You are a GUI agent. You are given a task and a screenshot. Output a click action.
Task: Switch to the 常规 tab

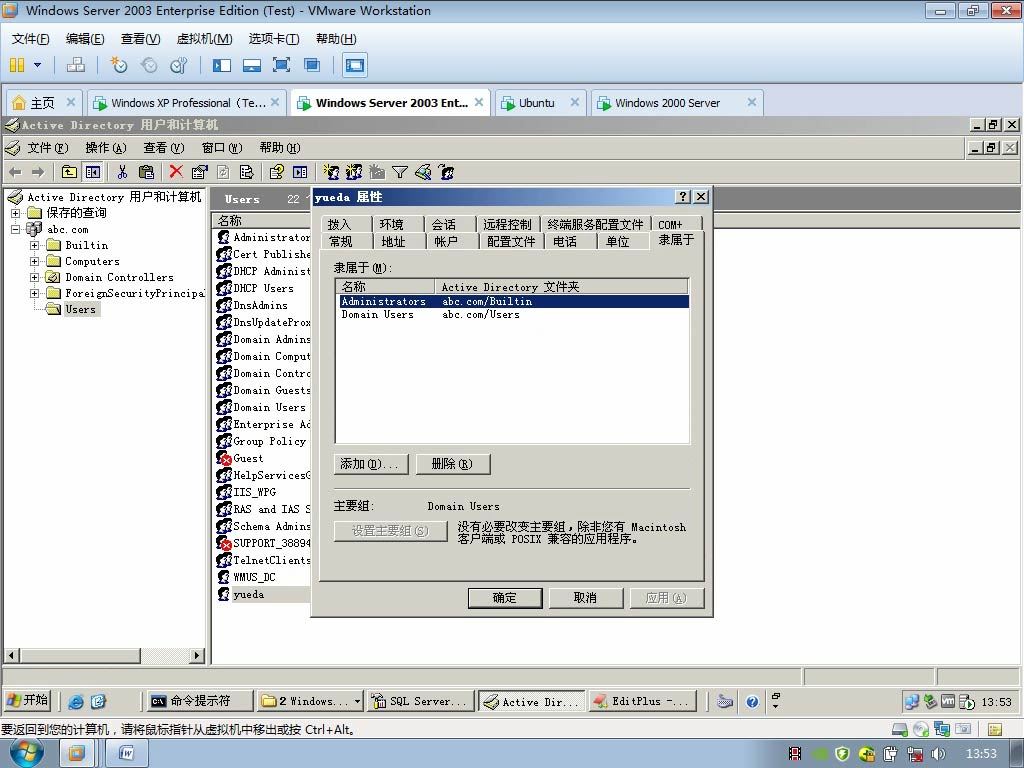click(341, 242)
